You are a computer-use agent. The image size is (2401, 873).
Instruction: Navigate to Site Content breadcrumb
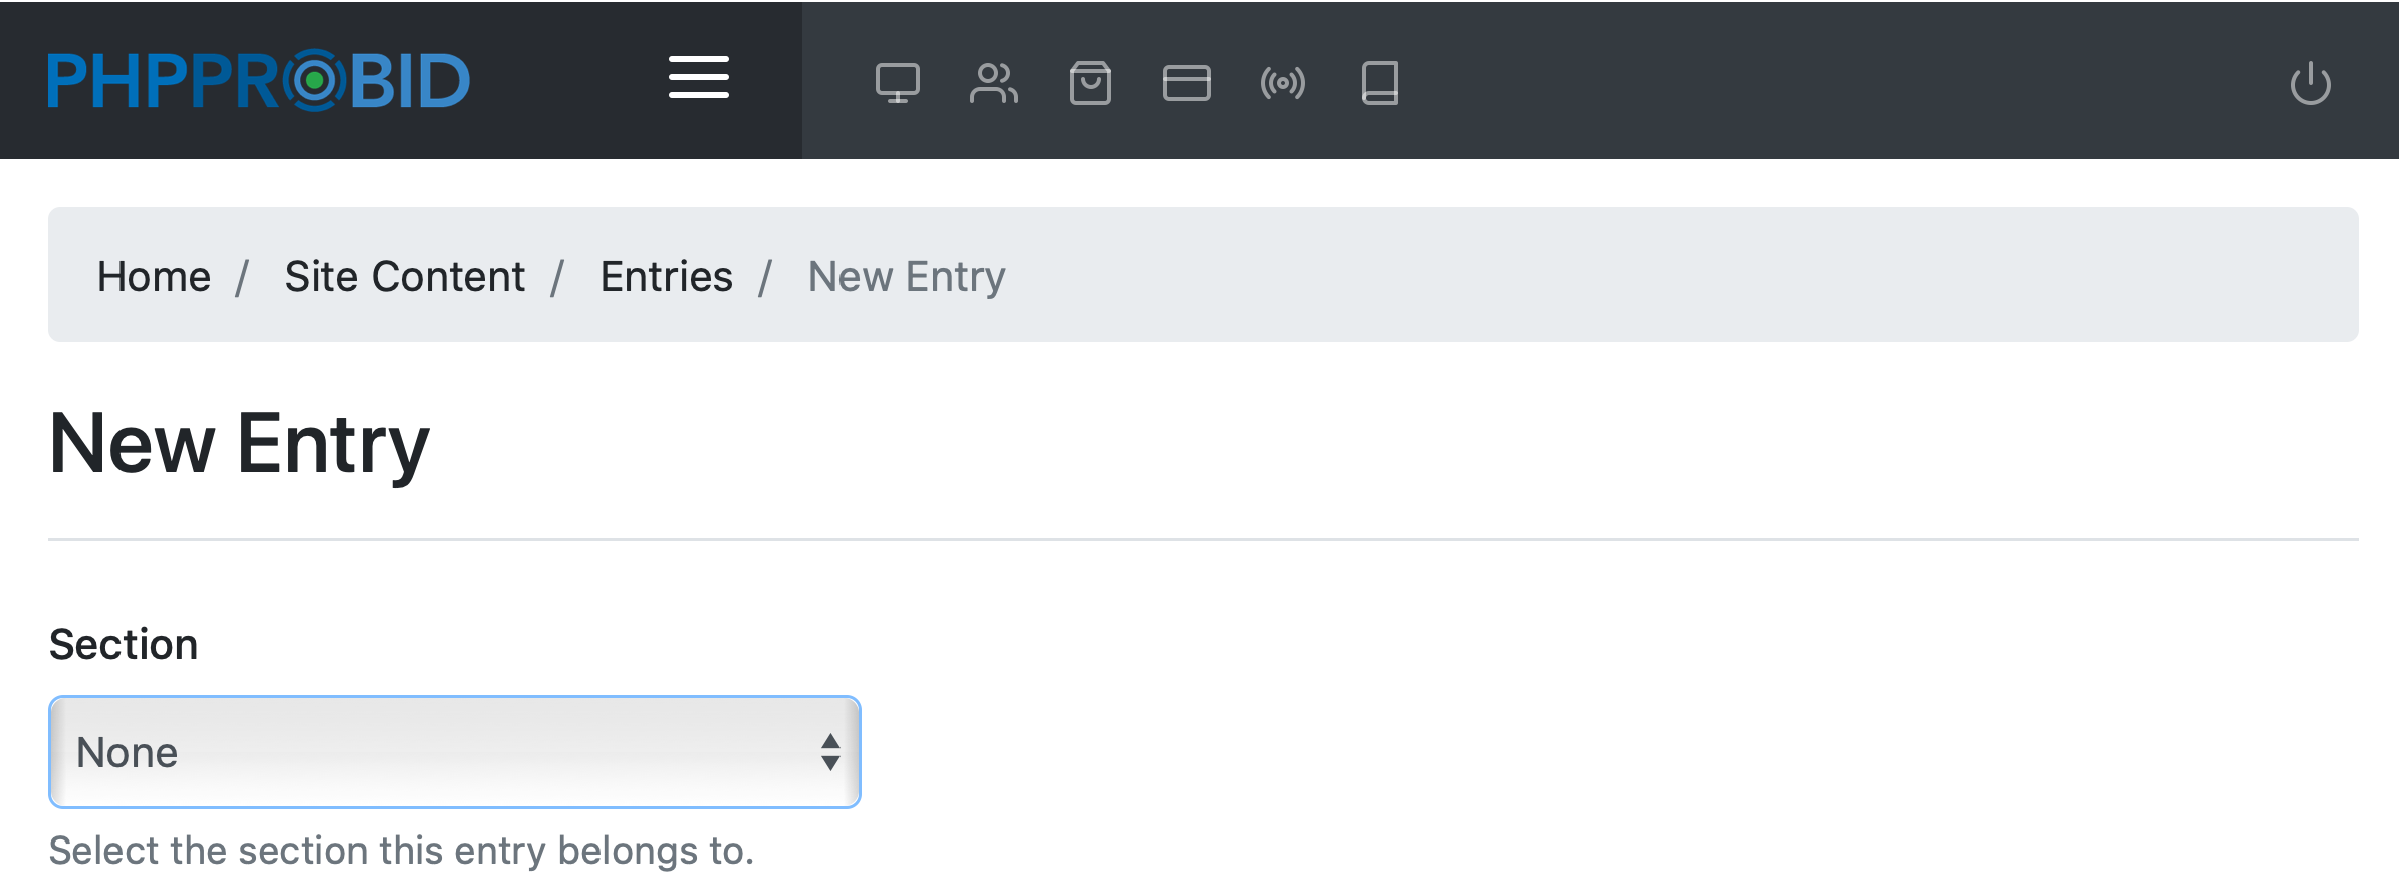click(404, 276)
